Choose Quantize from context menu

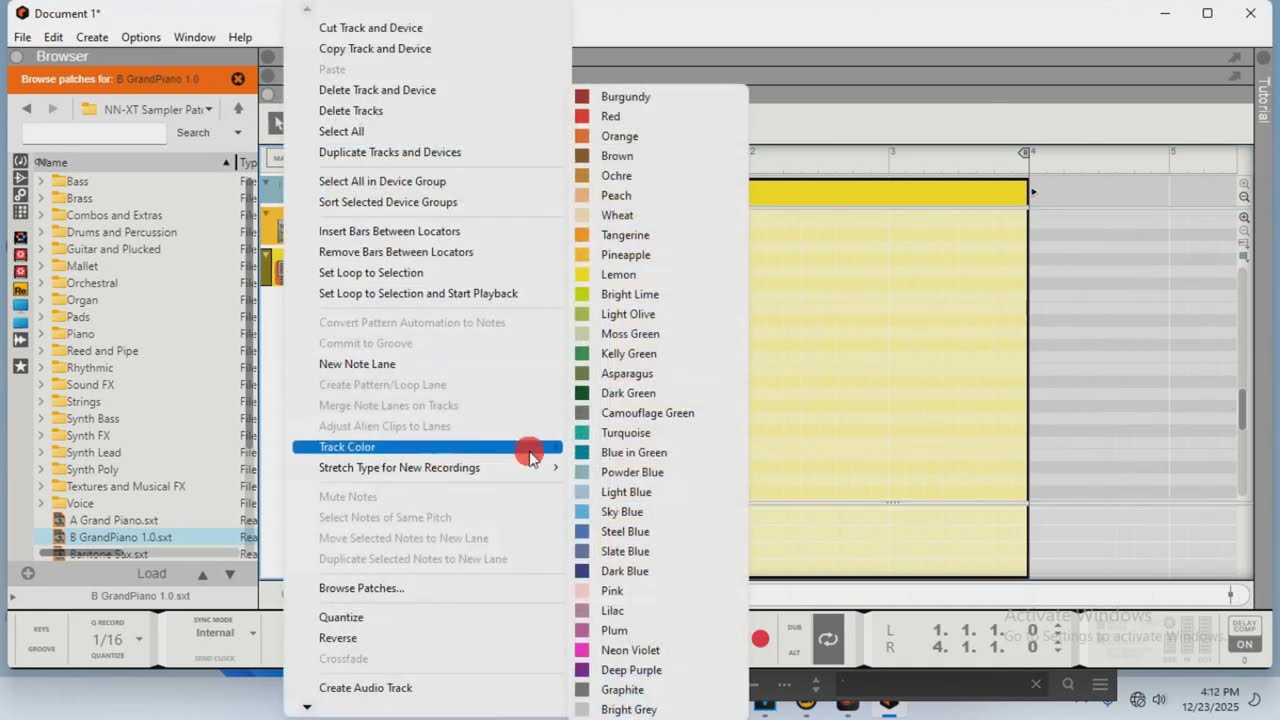coord(341,617)
